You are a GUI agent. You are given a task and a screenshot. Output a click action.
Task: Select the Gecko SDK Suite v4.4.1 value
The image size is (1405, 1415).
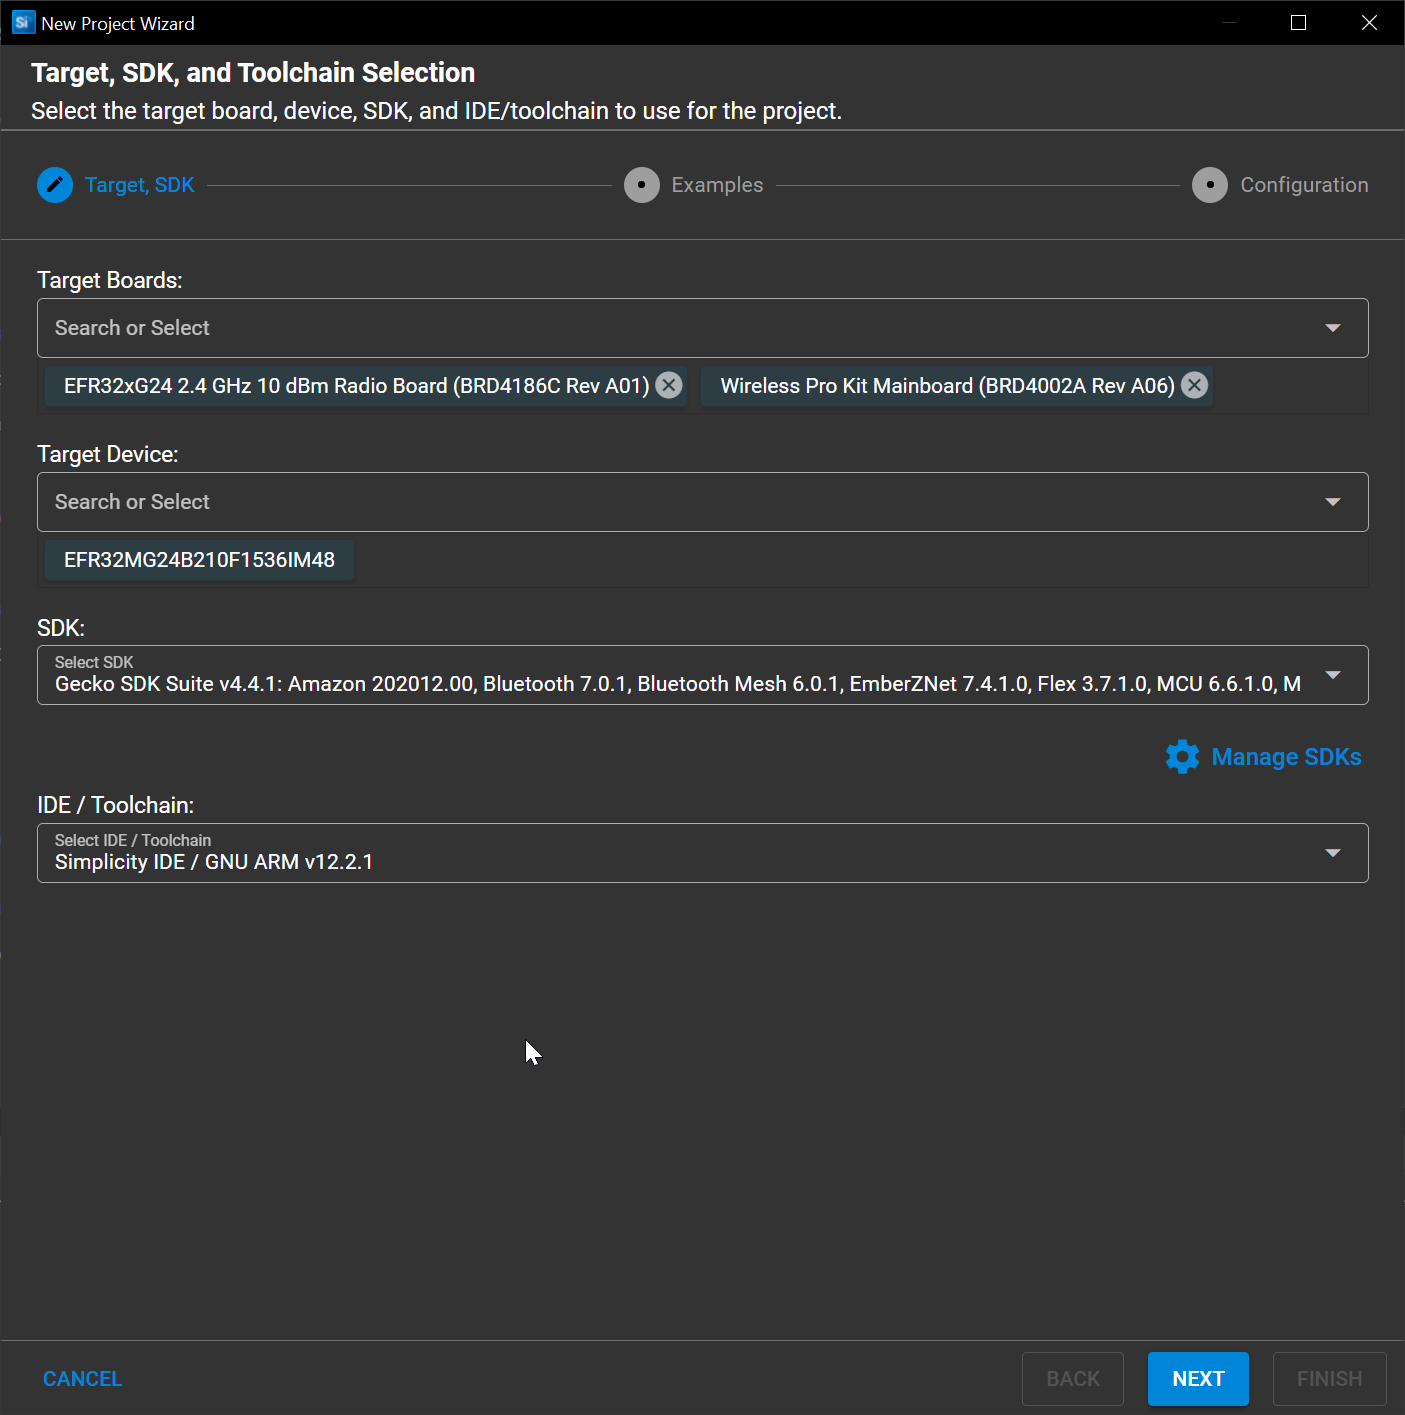click(x=678, y=684)
